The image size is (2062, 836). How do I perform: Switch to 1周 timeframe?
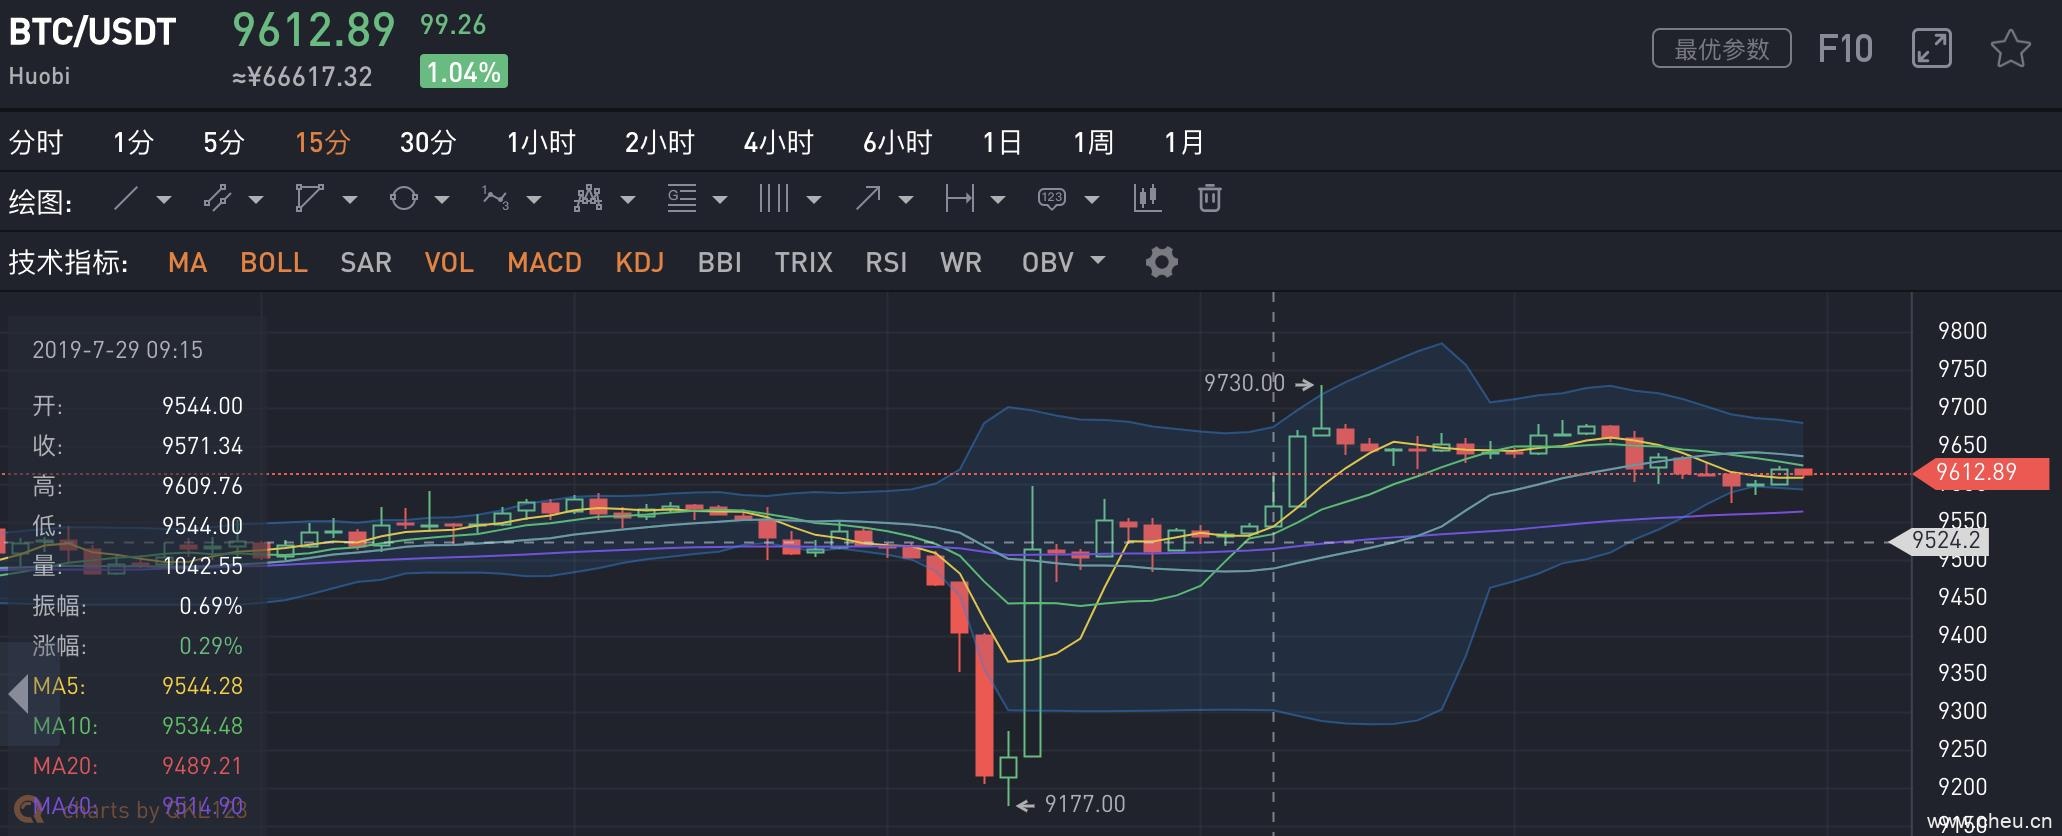[x=1093, y=142]
